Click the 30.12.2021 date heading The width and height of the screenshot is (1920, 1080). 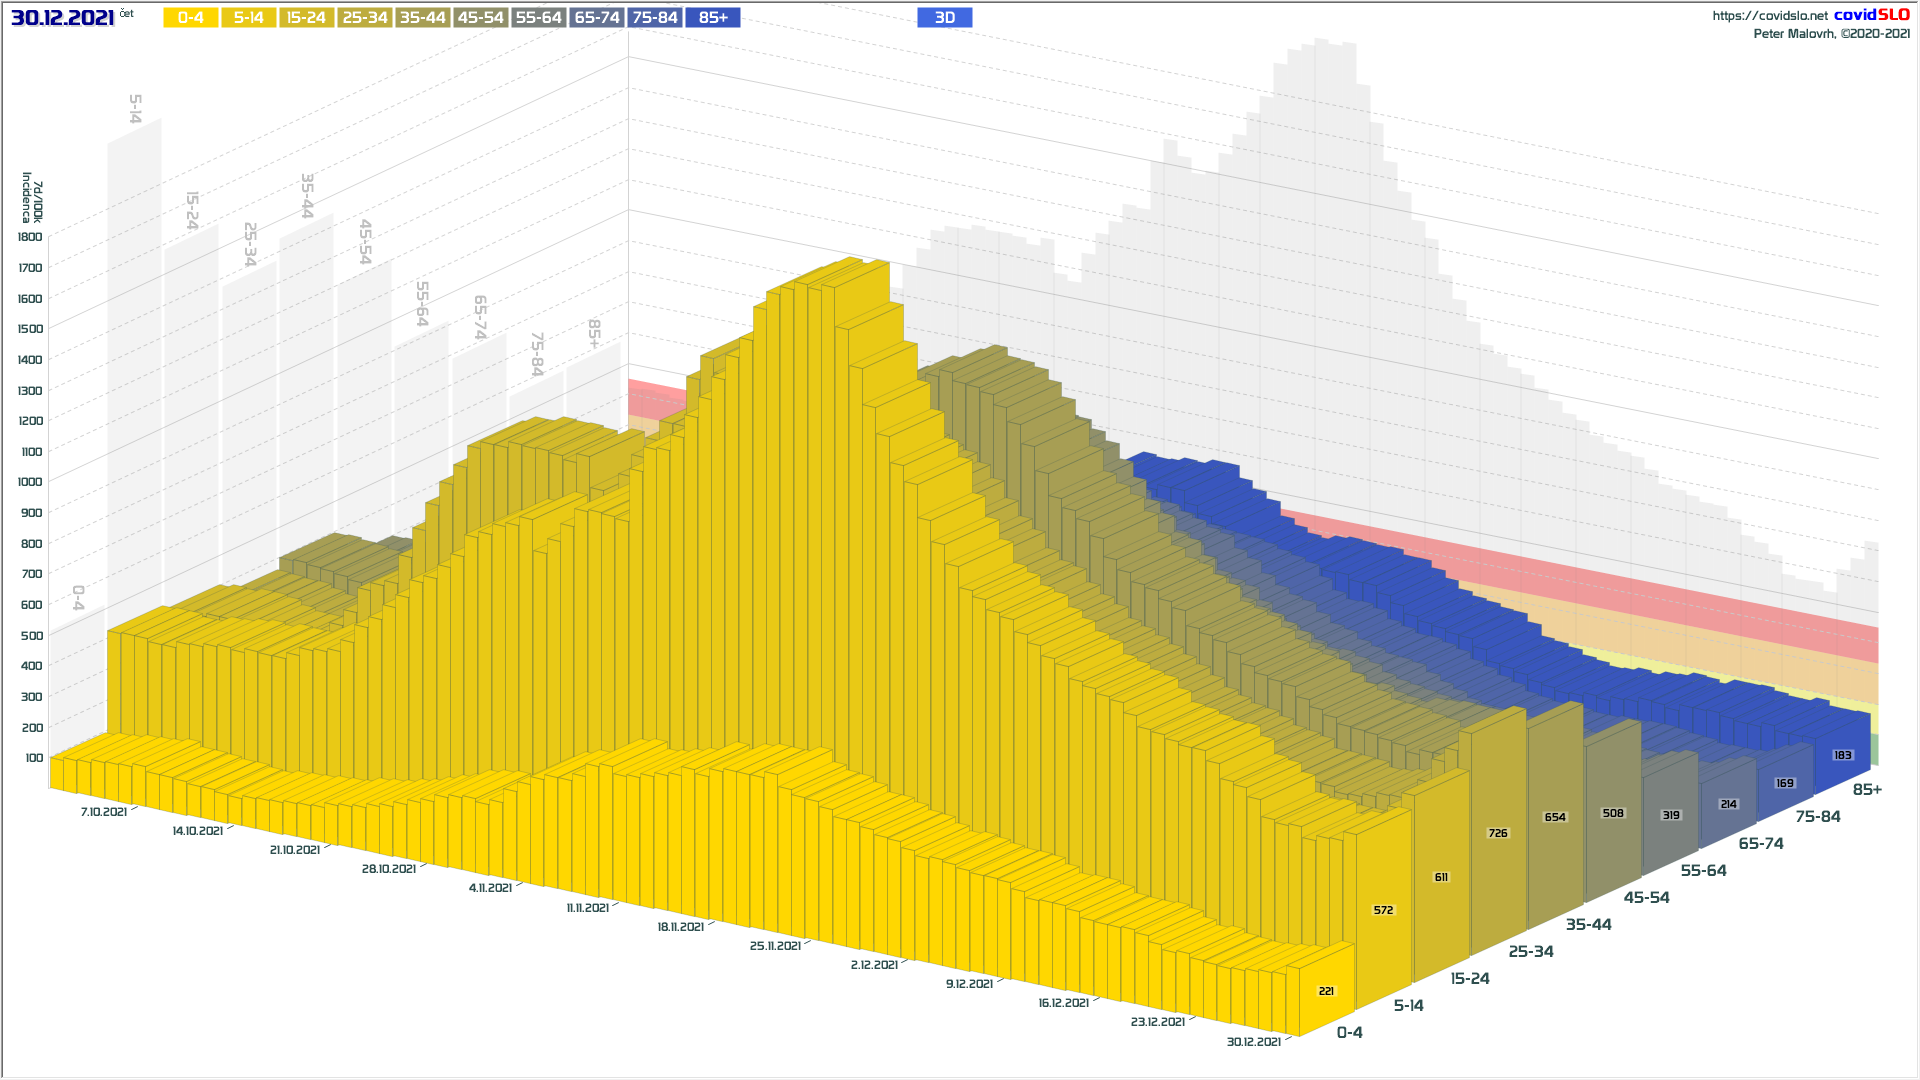[x=63, y=18]
